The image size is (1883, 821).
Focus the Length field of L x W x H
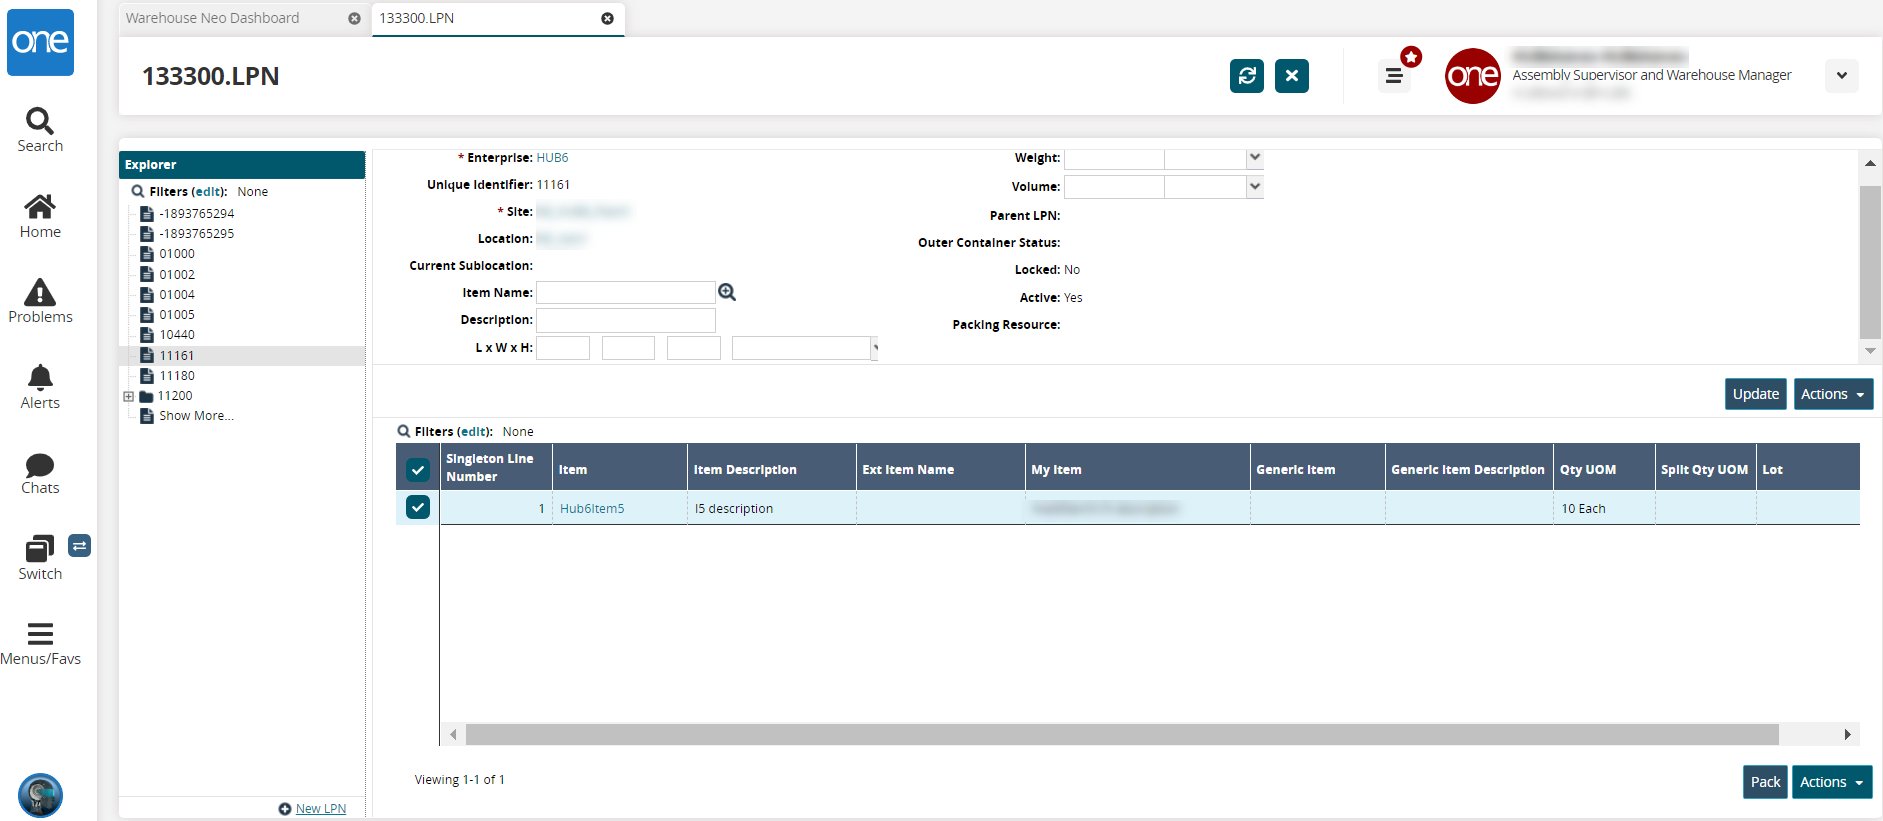tap(563, 348)
